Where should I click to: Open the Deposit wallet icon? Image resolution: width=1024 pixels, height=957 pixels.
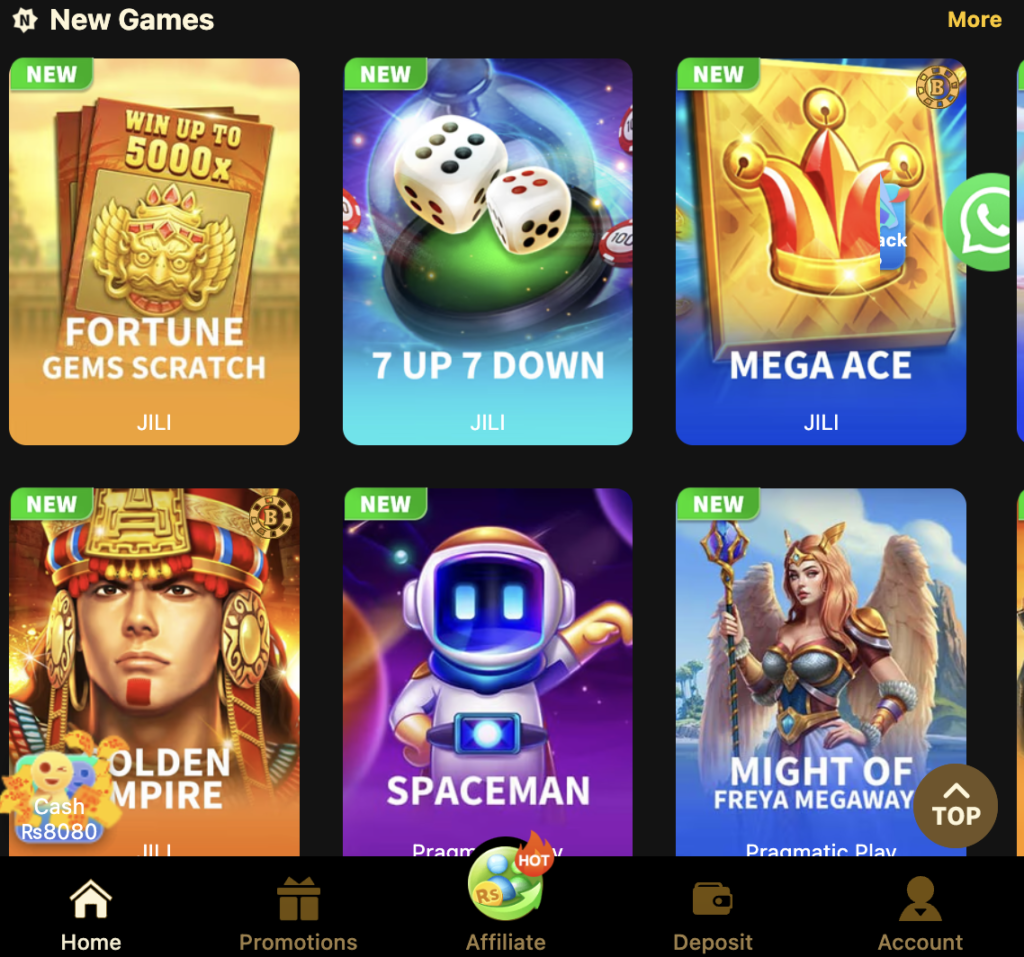tap(712, 900)
